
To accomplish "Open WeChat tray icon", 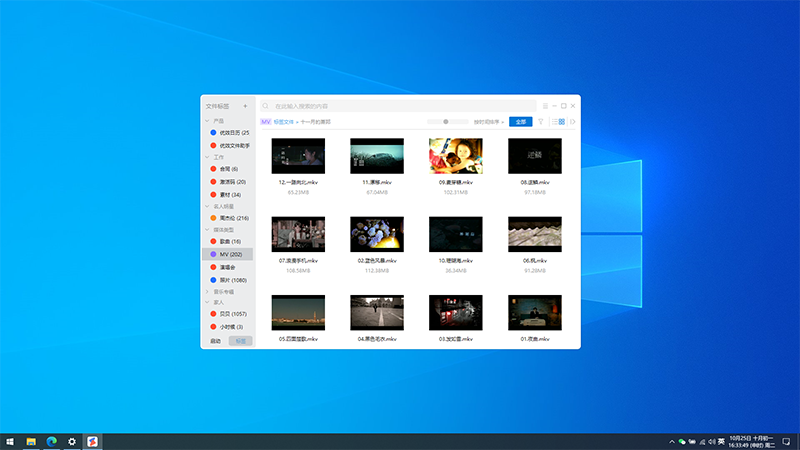I will click(682, 442).
